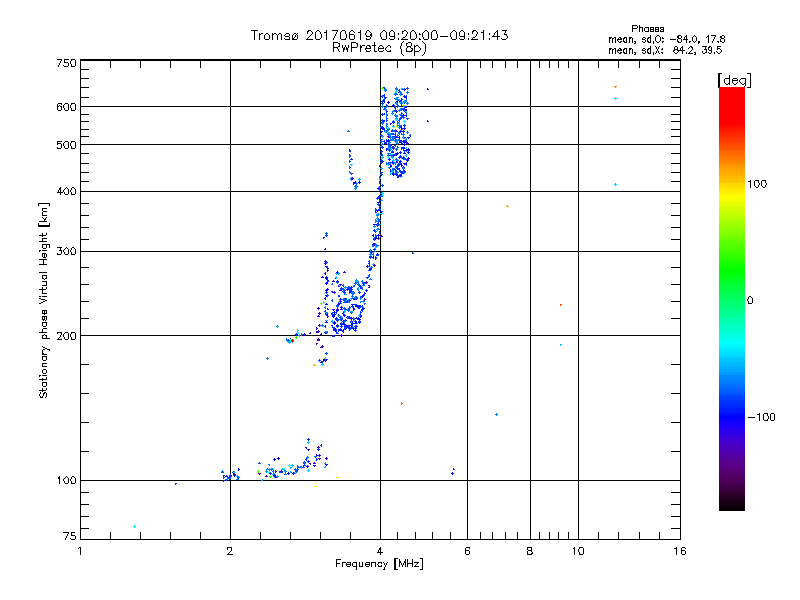Viewport: 800px width, 600px height.
Task: Click x-axis tick label '4'
Action: (x=380, y=551)
